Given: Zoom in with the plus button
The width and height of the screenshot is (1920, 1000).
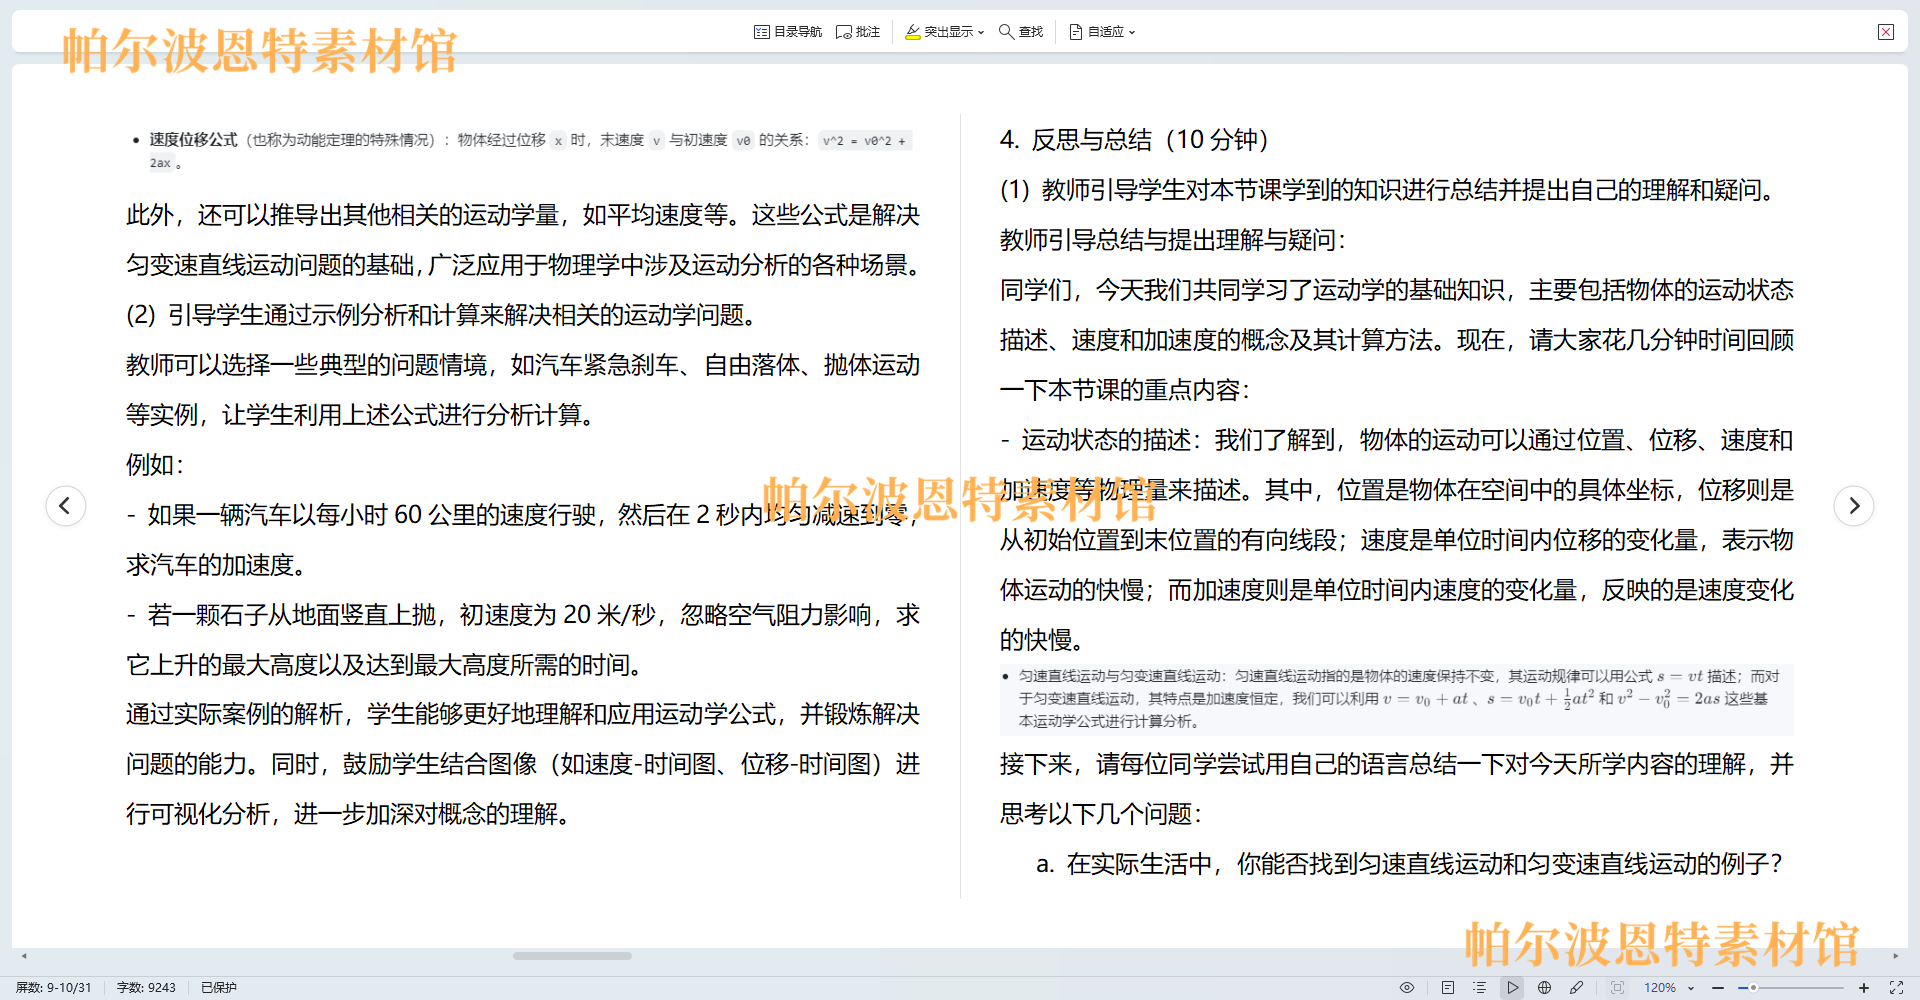Looking at the screenshot, I should [x=1864, y=988].
